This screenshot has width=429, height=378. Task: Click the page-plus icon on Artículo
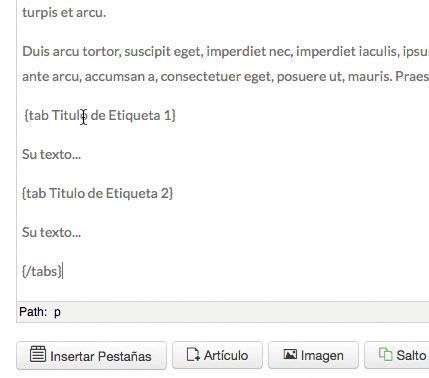click(x=193, y=354)
